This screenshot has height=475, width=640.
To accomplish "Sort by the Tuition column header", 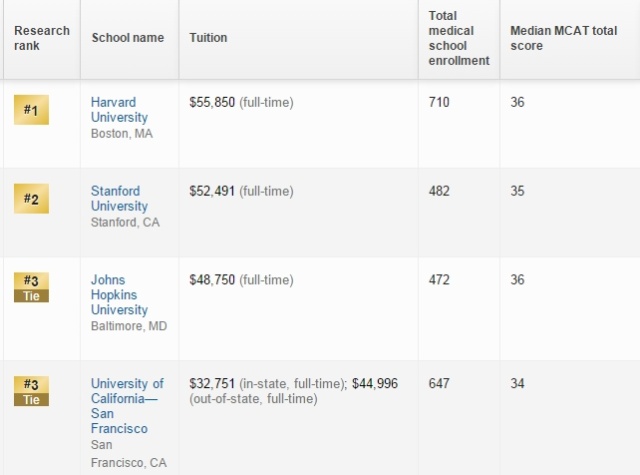I will (x=208, y=38).
